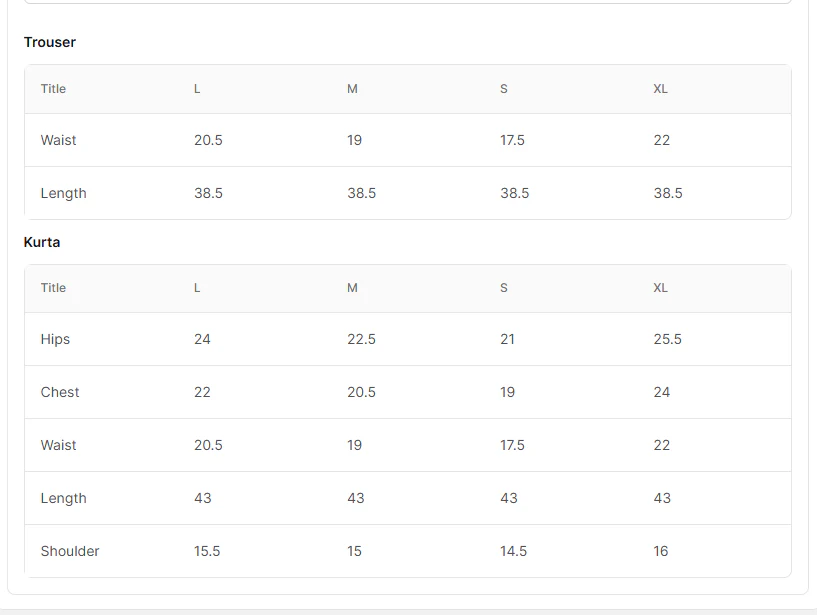Select the S column header in Kurta table
The width and height of the screenshot is (817, 615).
[503, 288]
